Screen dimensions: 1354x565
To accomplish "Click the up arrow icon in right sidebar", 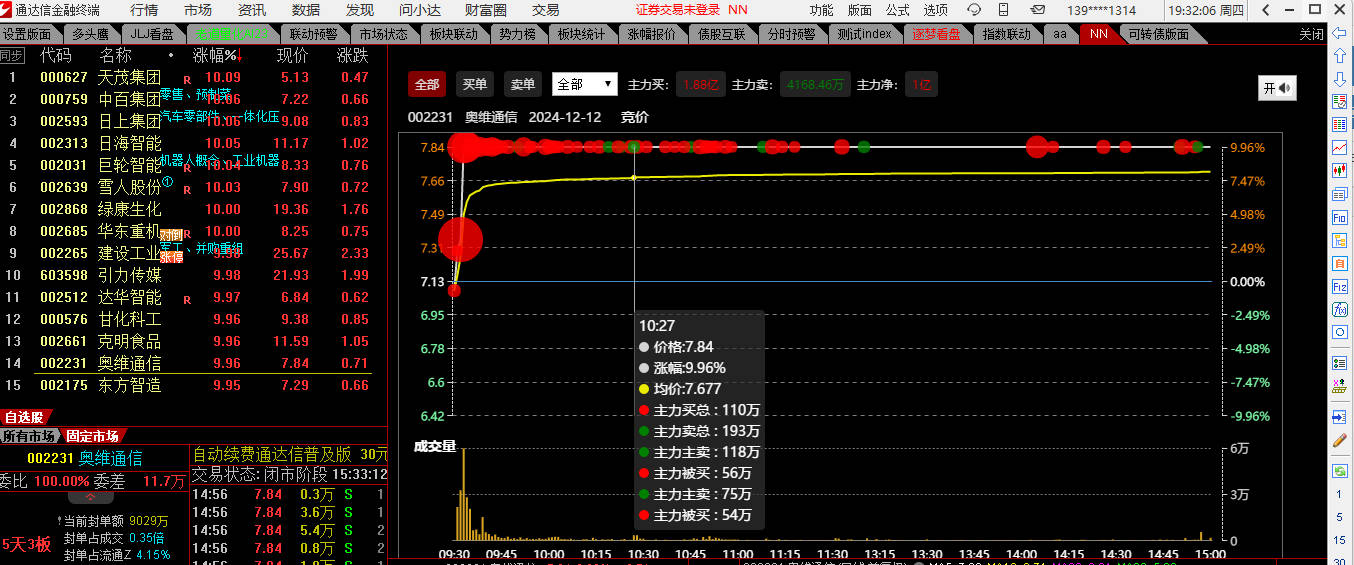I will tap(1339, 55).
